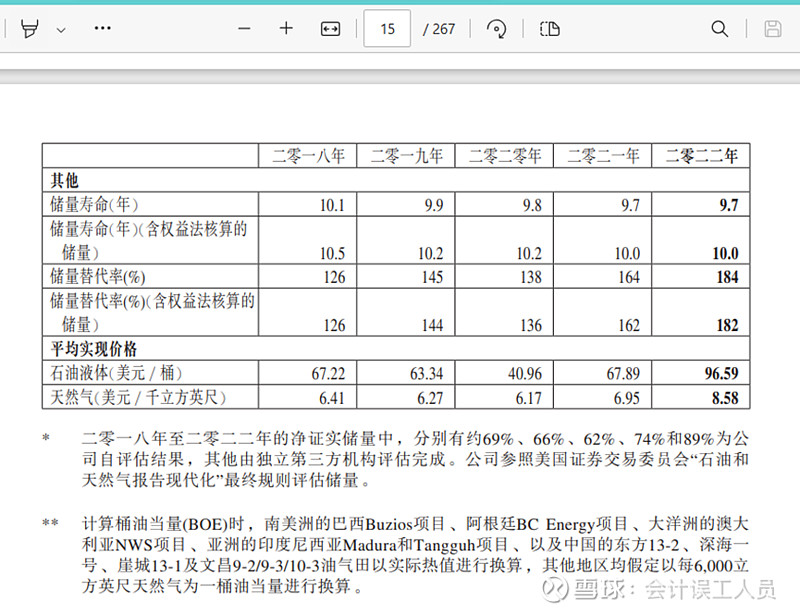Open the search in document tool
Viewport: 800px width, 614px height.
[x=719, y=29]
